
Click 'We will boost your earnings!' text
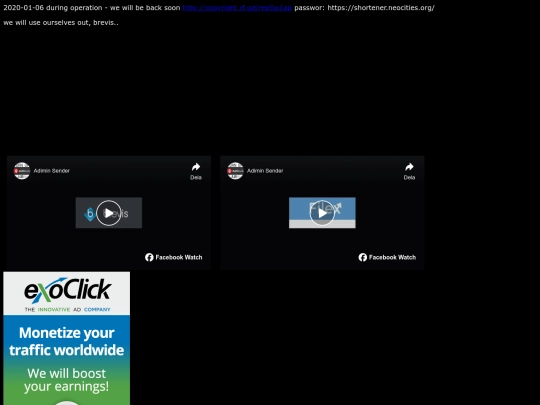click(66, 380)
